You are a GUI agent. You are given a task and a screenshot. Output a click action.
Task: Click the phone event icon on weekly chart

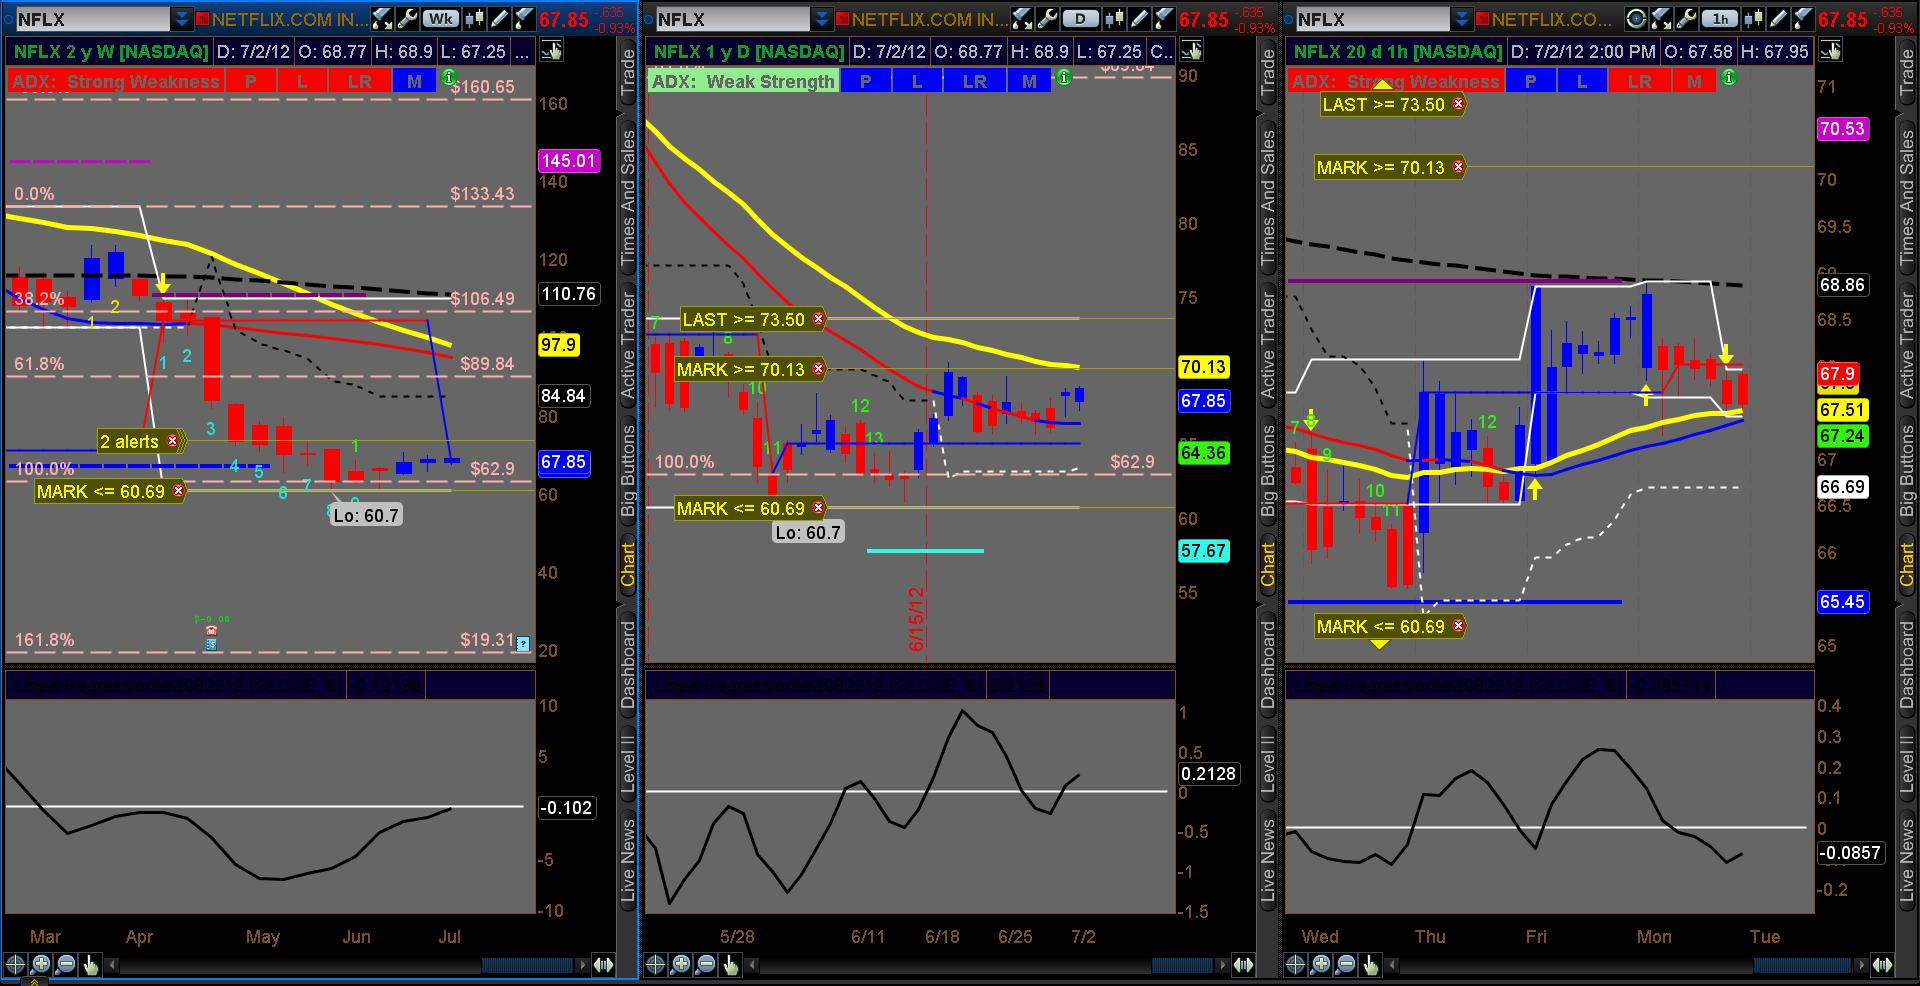click(212, 632)
